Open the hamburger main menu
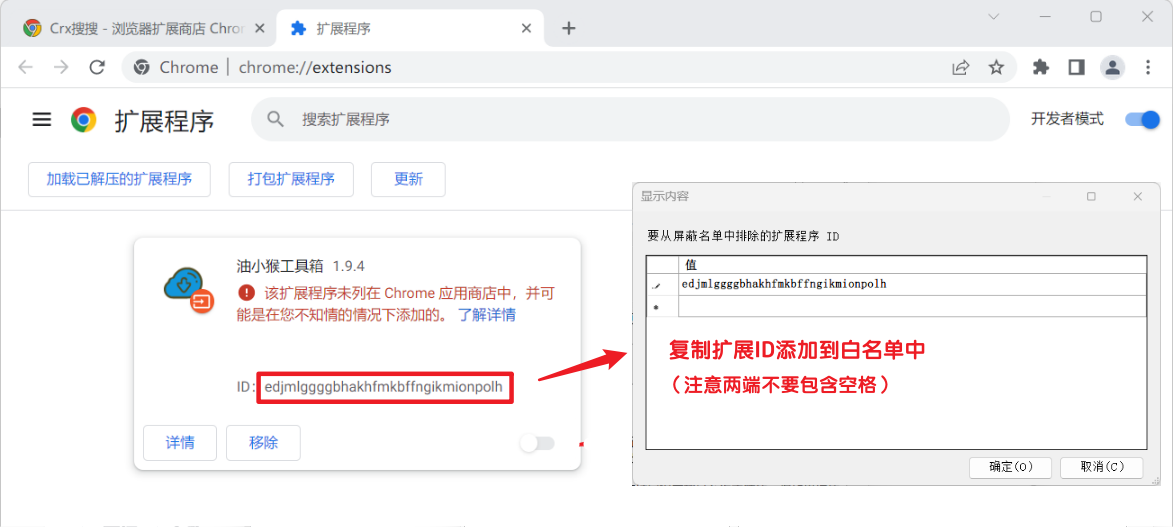 tap(42, 120)
